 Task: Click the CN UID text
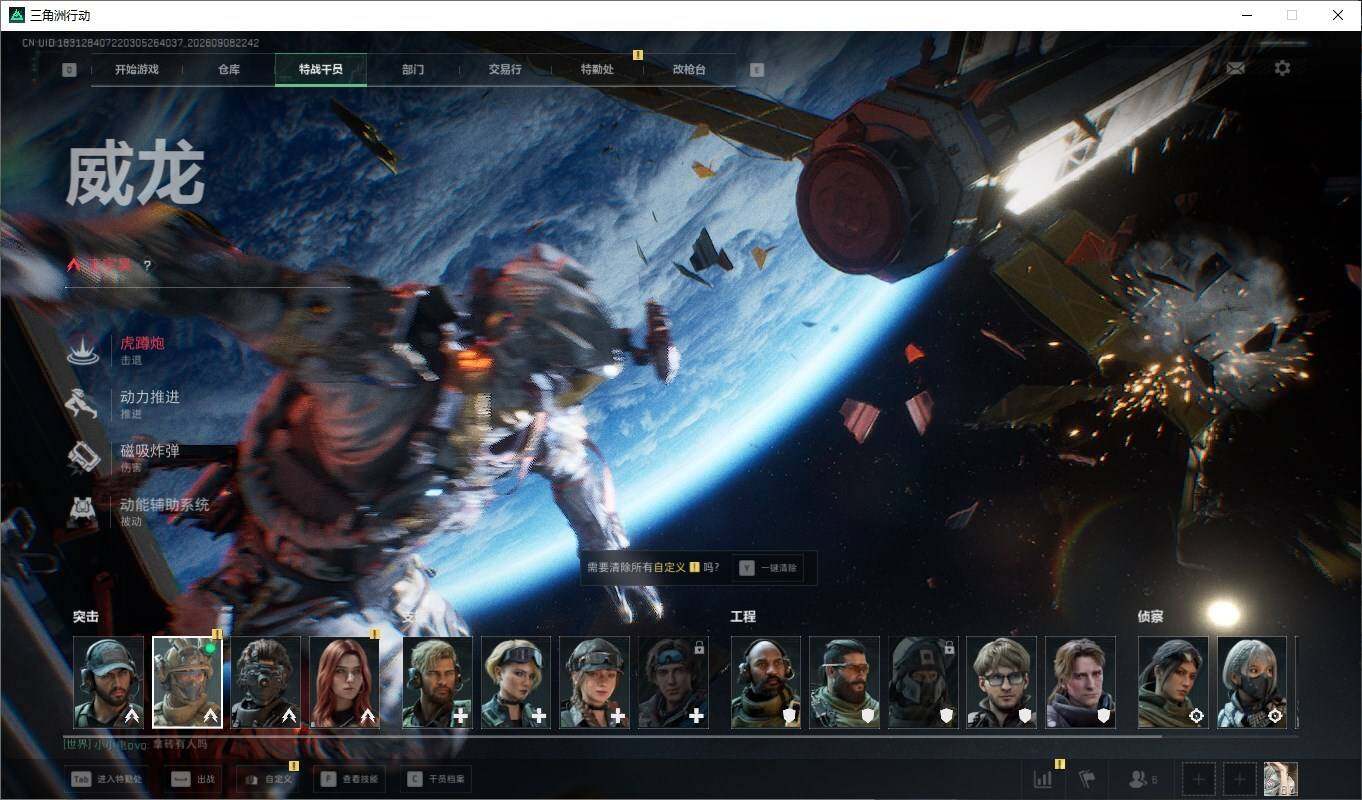(x=140, y=43)
